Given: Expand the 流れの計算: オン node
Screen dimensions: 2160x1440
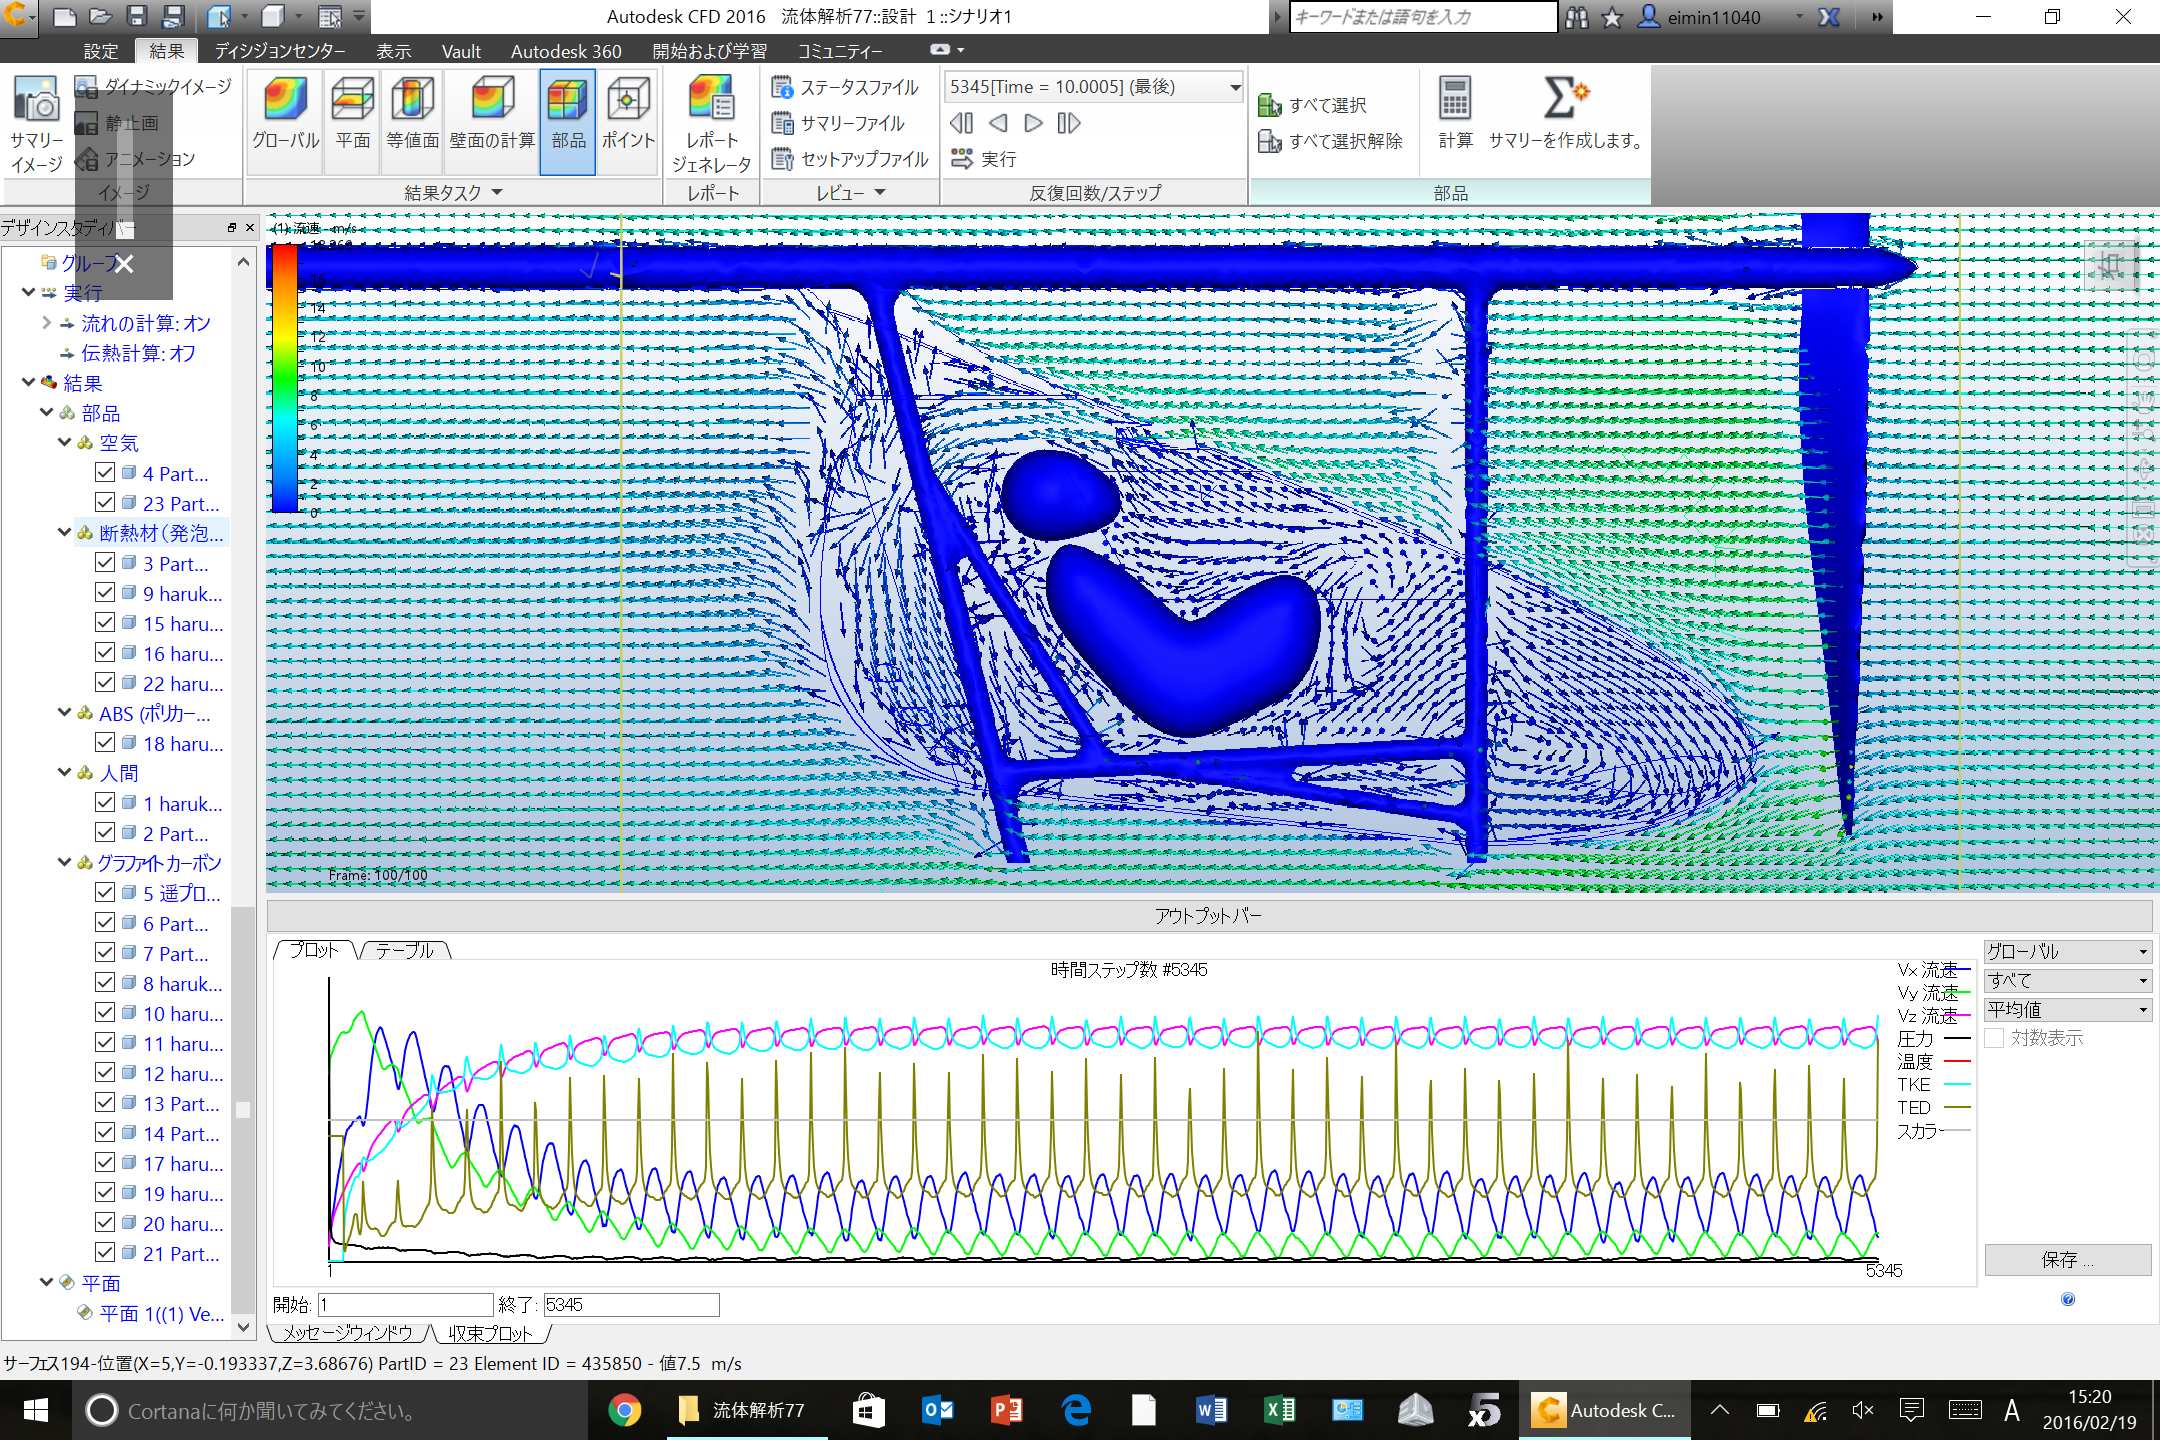Looking at the screenshot, I should click(47, 322).
